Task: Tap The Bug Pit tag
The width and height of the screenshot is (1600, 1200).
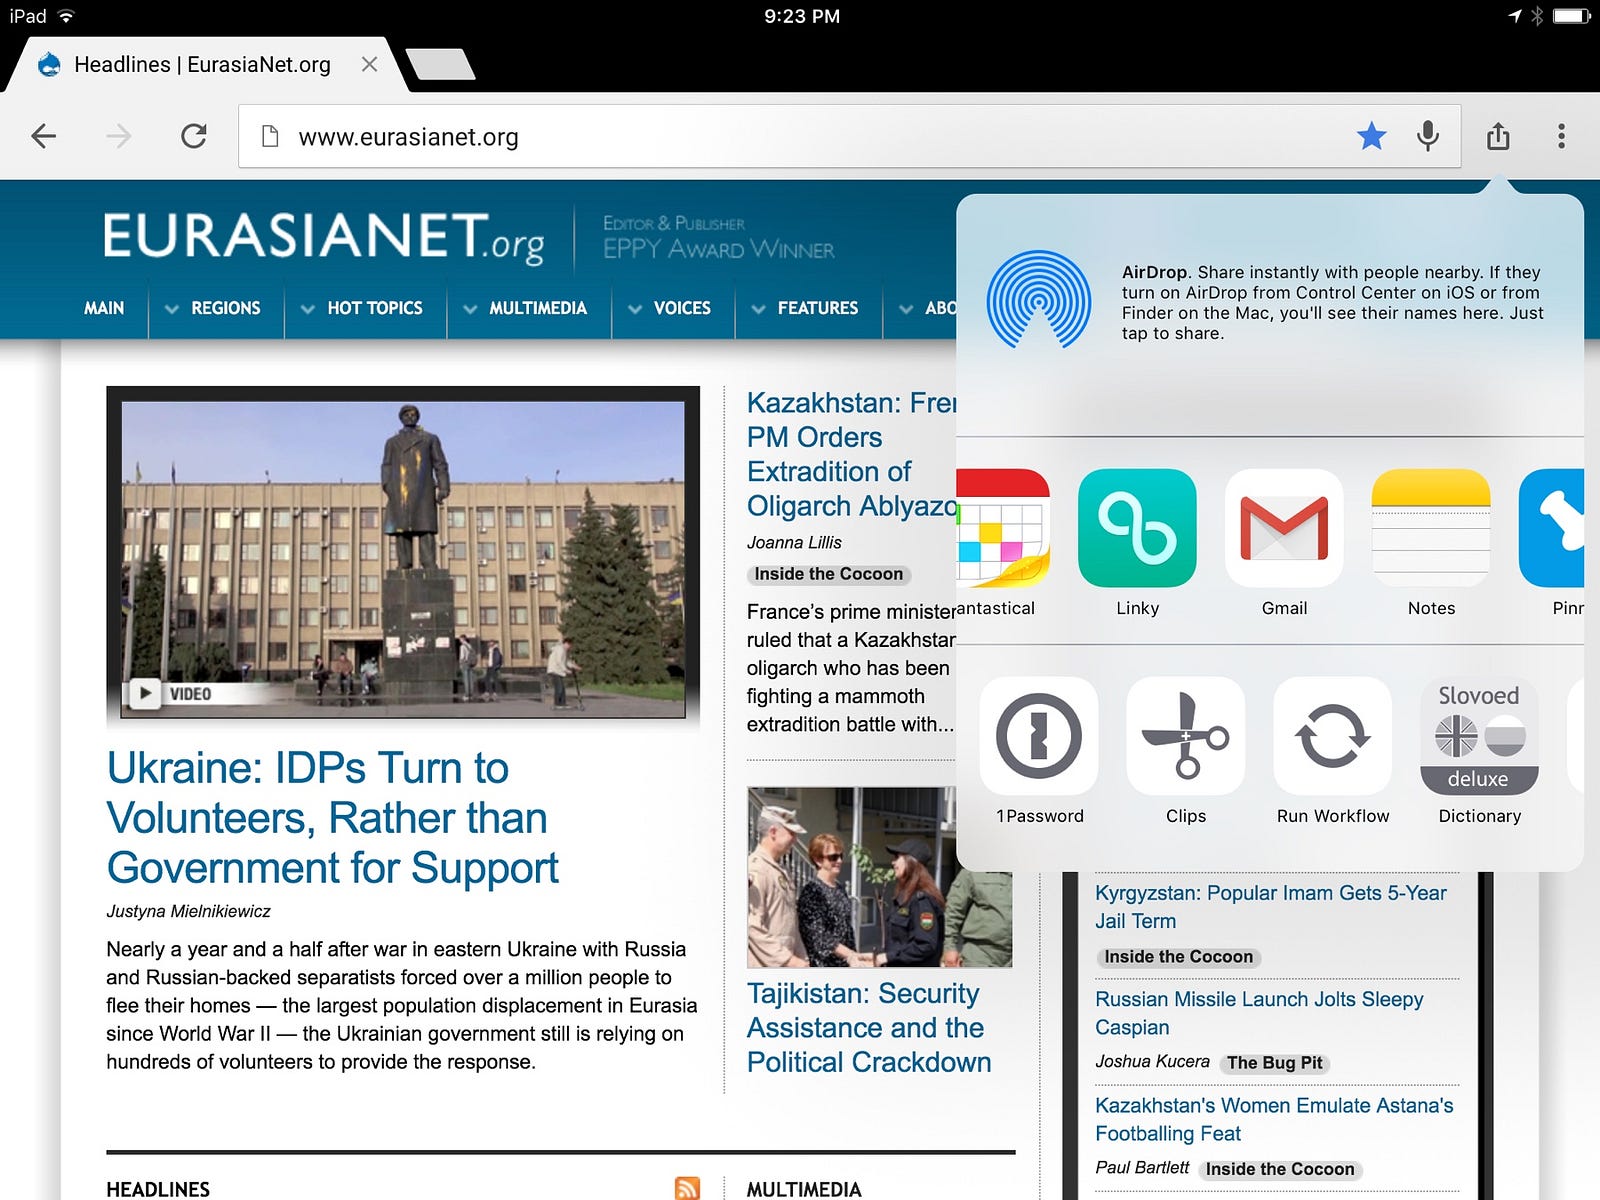Action: (x=1275, y=1063)
